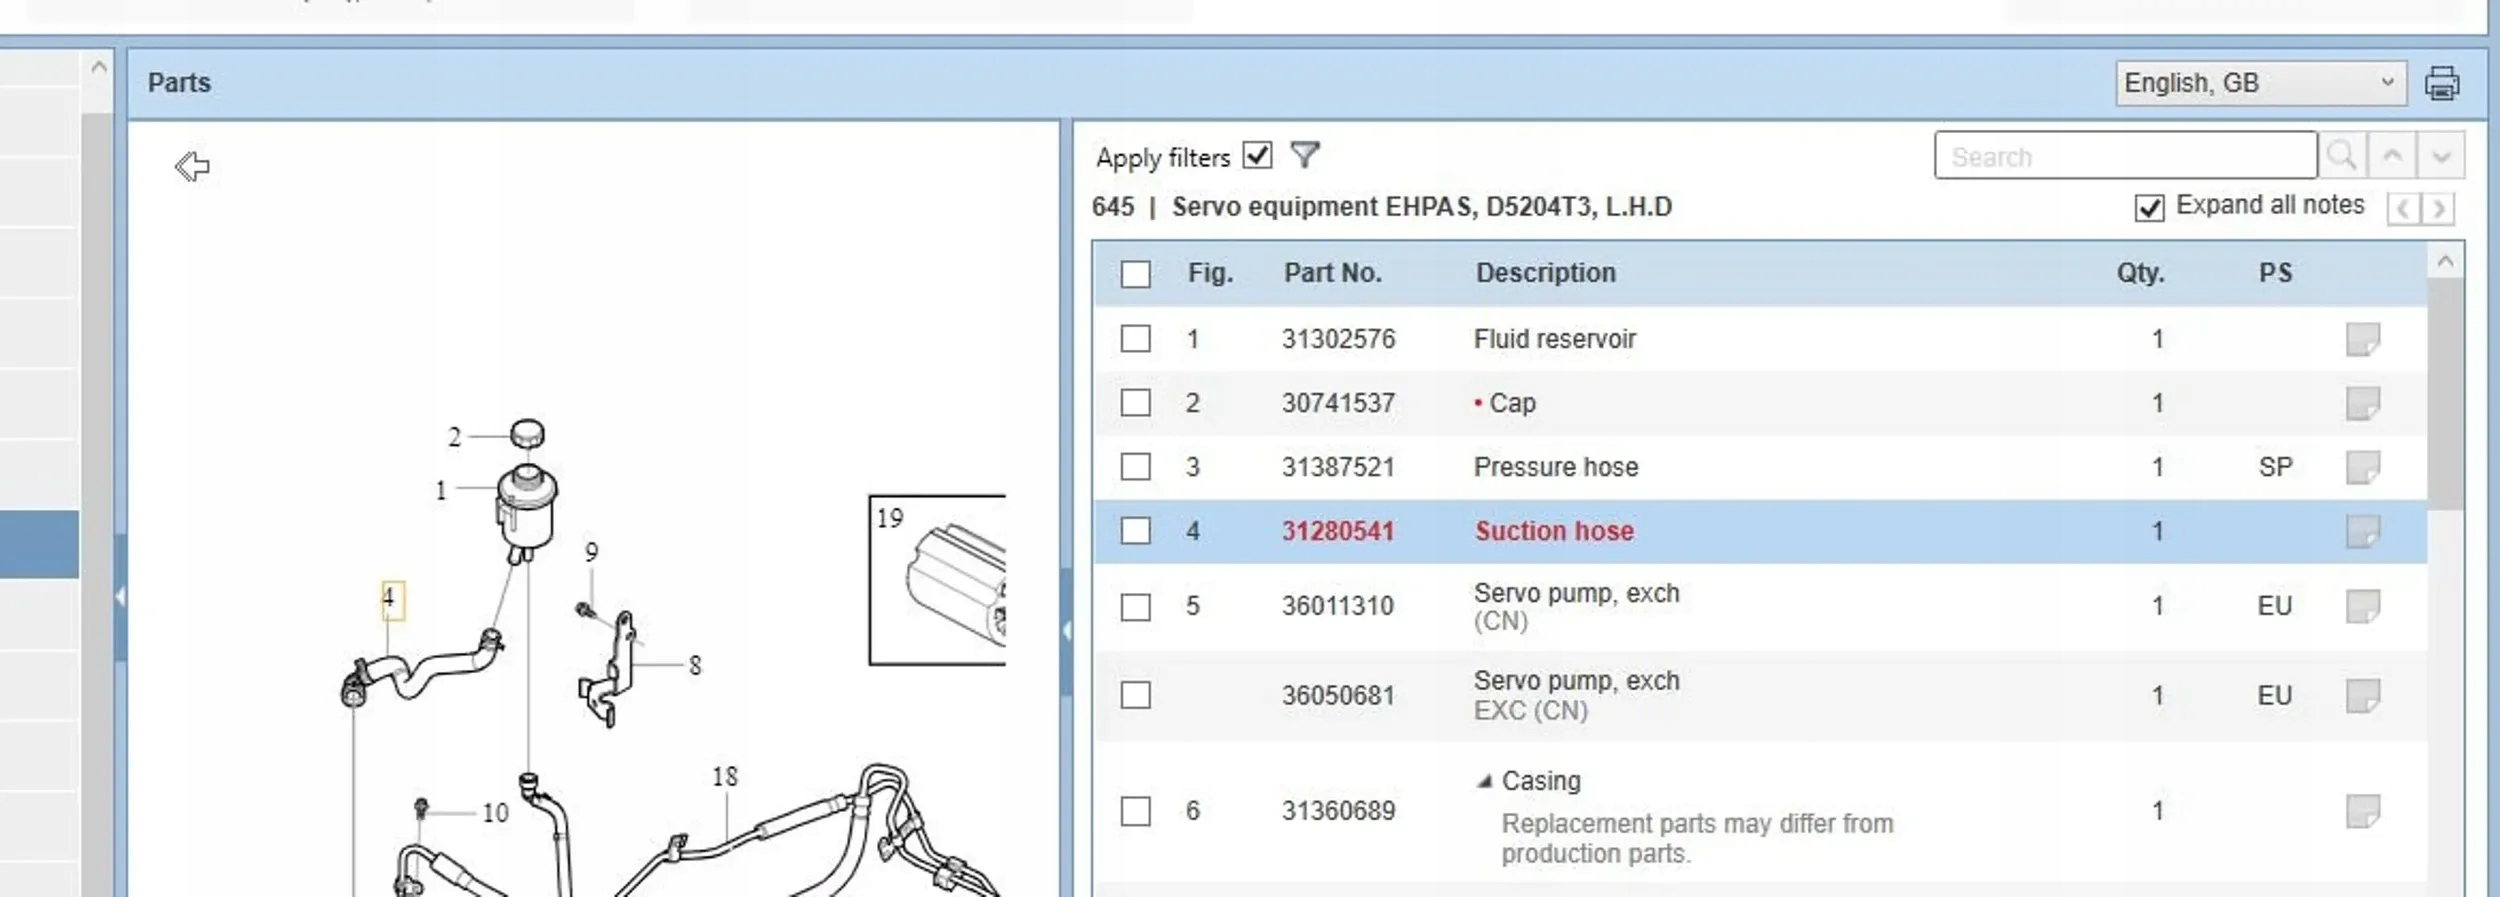Click the section title Servo equipment EHPAS
Screen dimensions: 2500x897
[x=1422, y=207]
